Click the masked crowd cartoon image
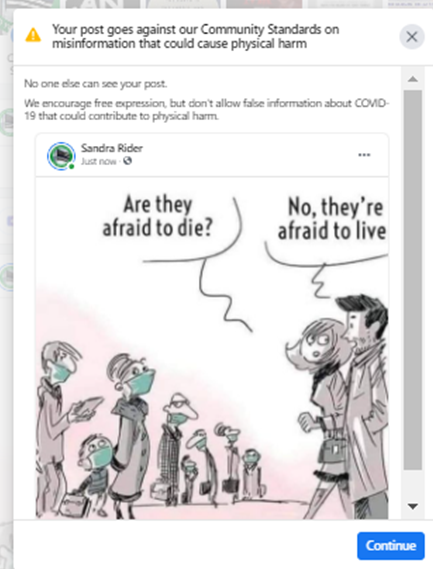The image size is (433, 569). pyautogui.click(x=212, y=348)
